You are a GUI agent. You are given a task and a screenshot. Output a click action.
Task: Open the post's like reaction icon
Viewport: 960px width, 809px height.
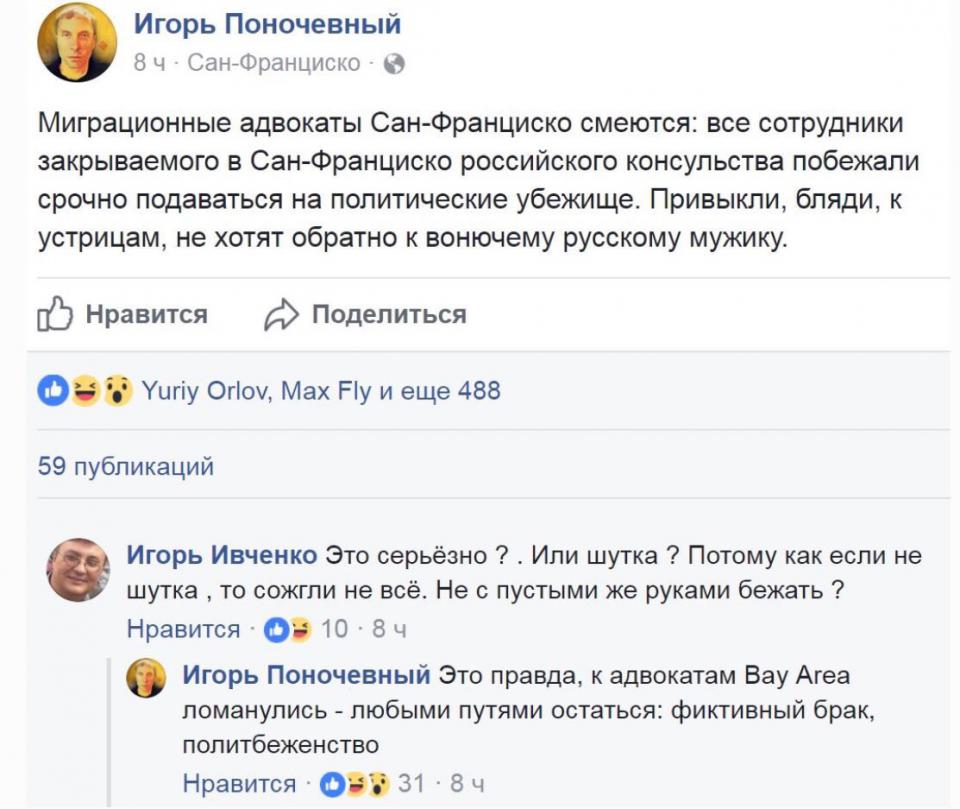point(52,390)
